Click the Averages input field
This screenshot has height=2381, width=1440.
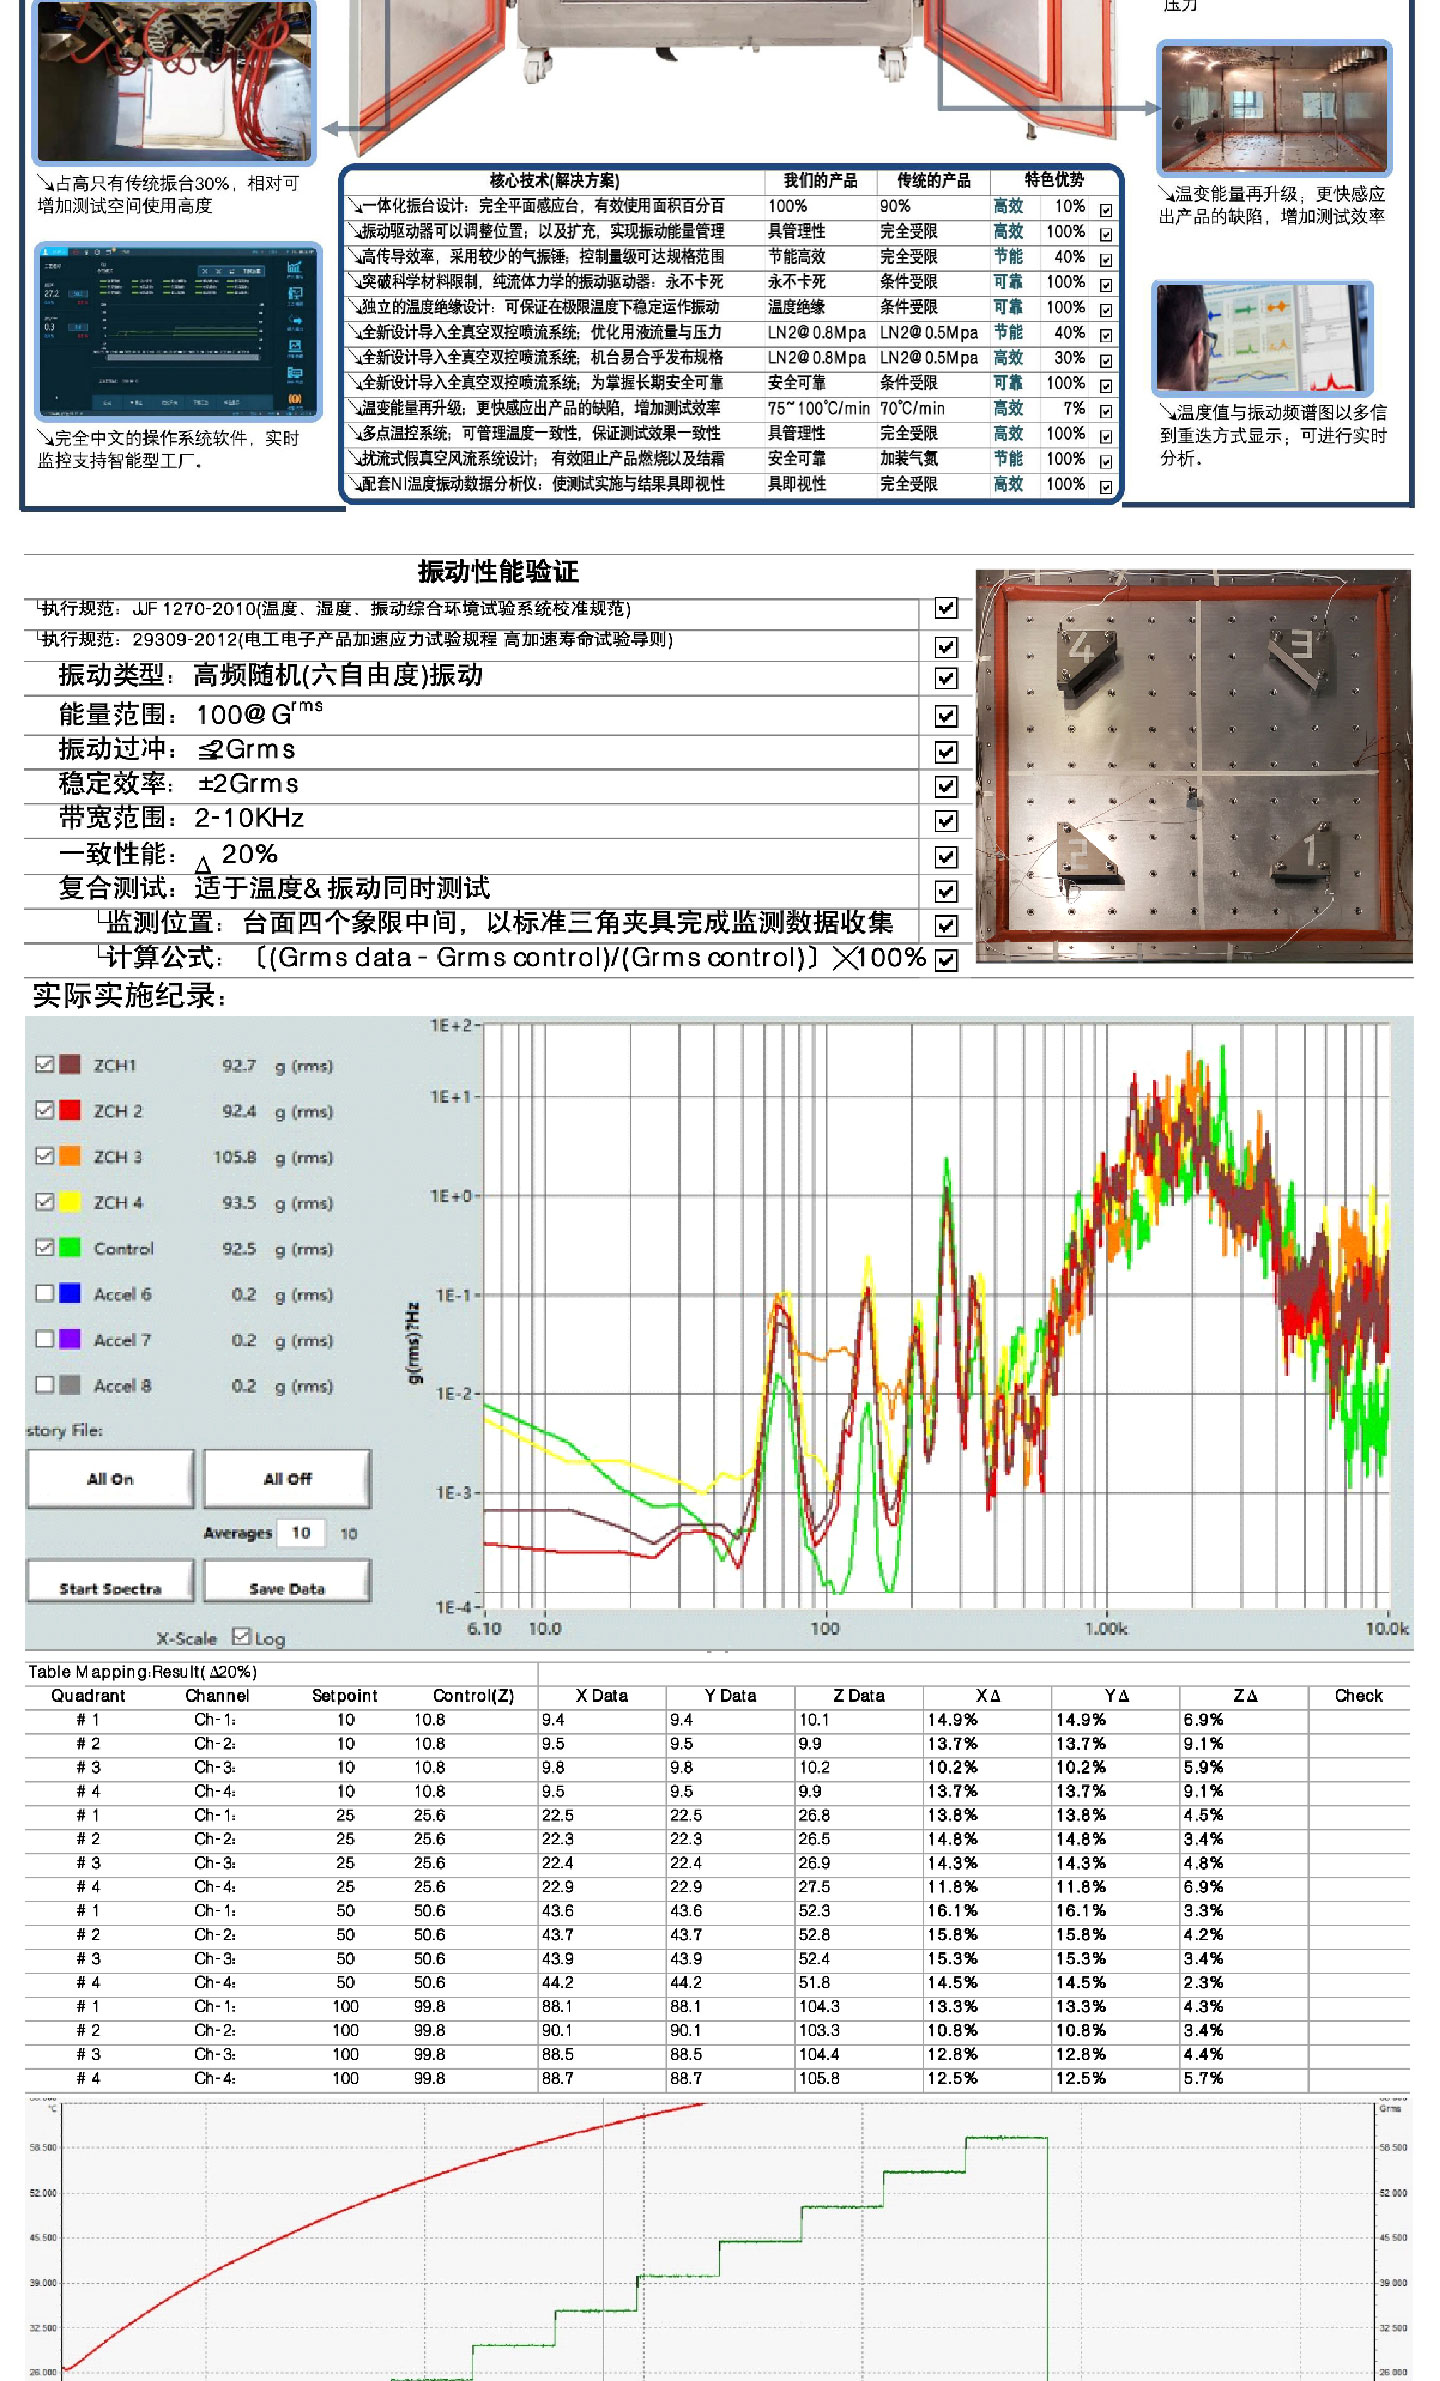[x=301, y=1532]
